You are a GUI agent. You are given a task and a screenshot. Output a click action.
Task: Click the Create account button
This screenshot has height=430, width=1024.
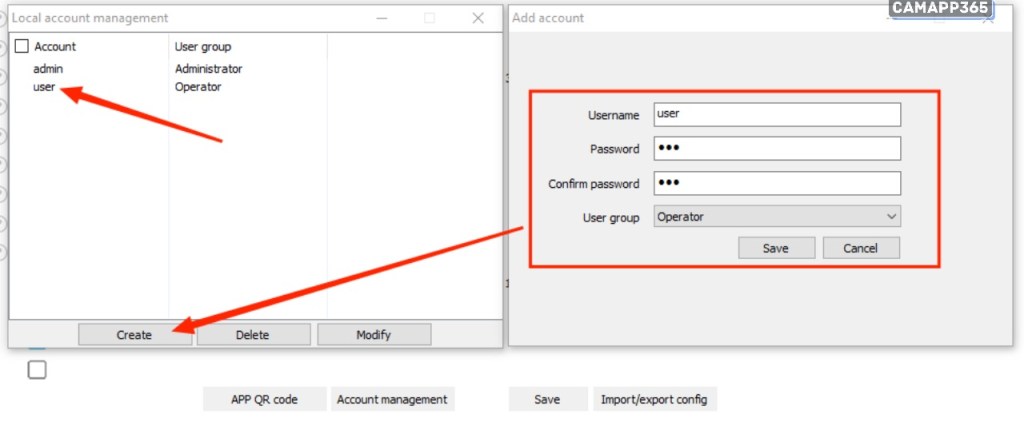tap(134, 335)
